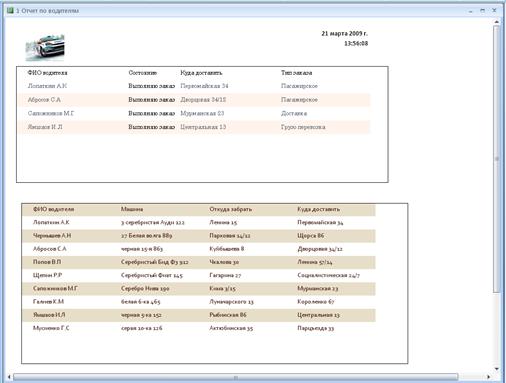Click the report form icon in title bar
The image size is (506, 383).
click(10, 11)
